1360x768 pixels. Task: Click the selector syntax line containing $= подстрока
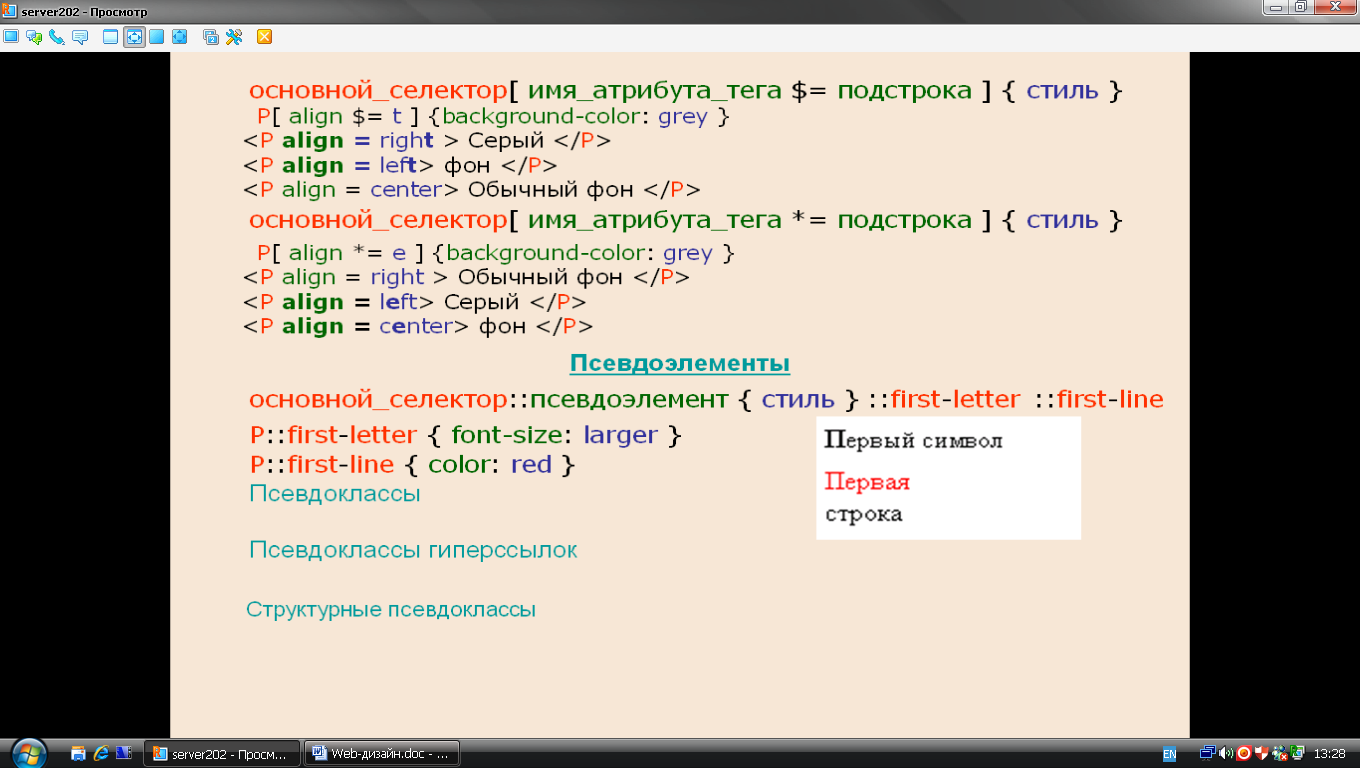coord(686,91)
